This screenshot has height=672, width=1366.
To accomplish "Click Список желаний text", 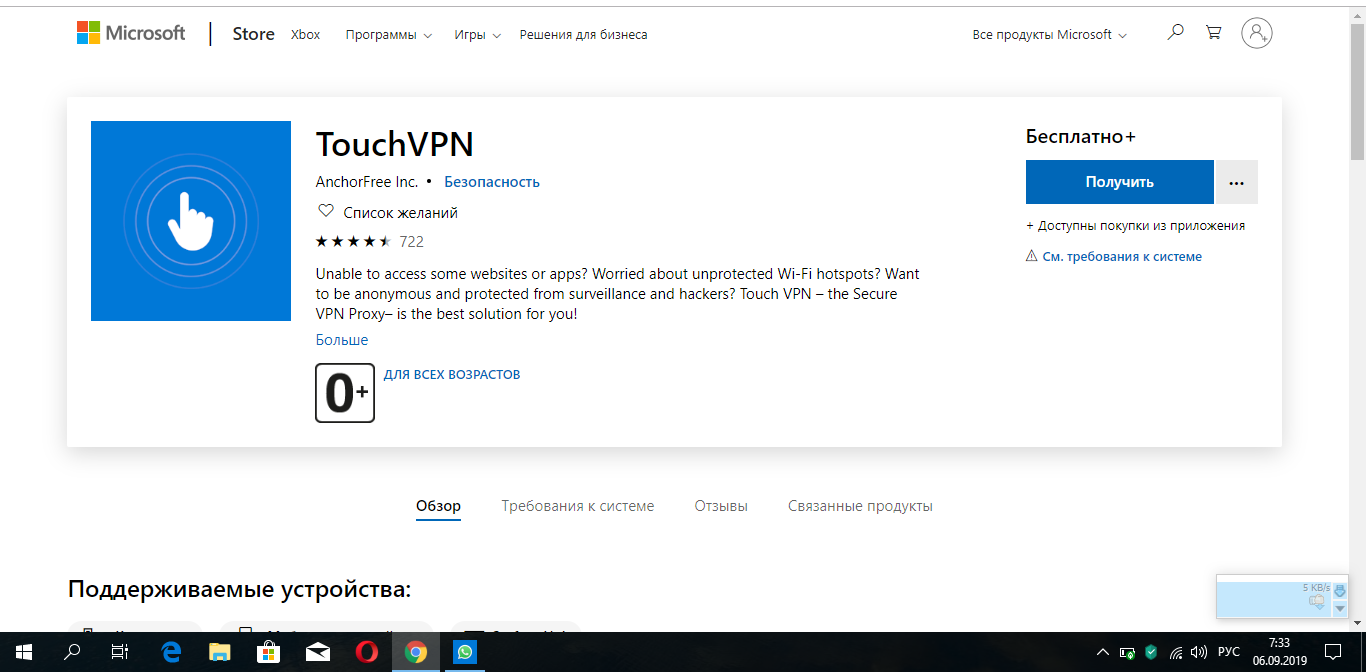I will 400,213.
